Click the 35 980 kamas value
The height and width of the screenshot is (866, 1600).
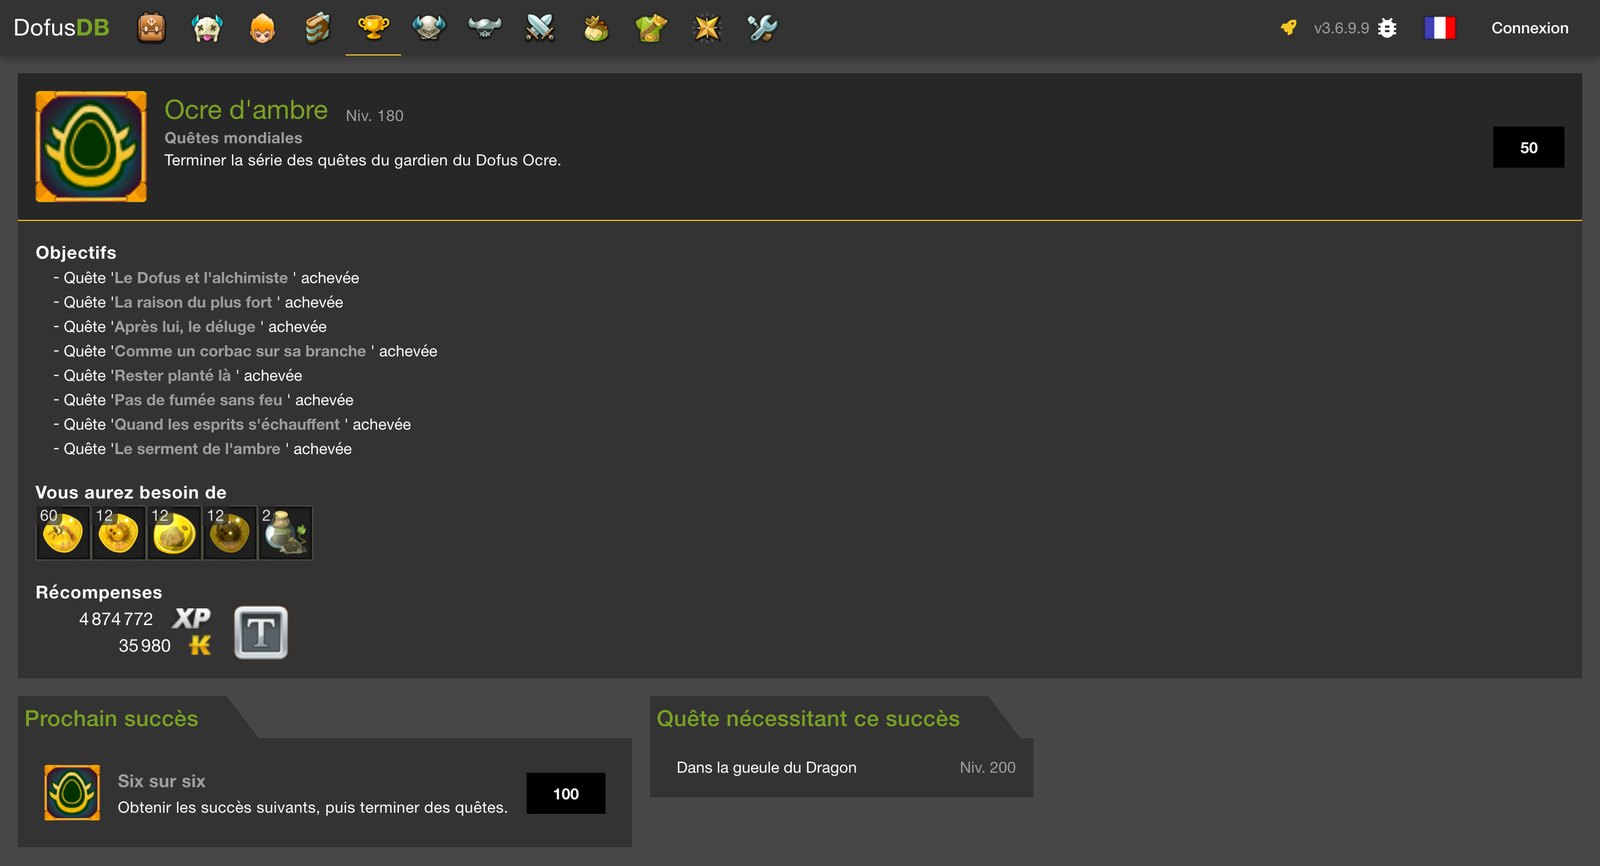[x=145, y=646]
